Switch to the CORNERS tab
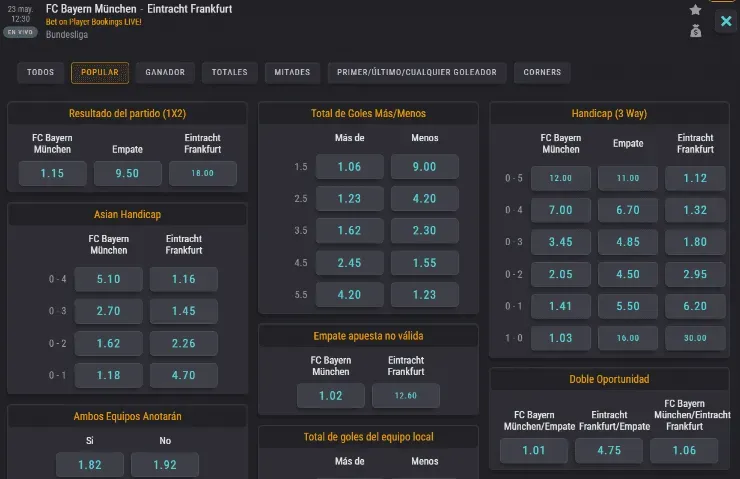This screenshot has height=479, width=740. pos(543,72)
